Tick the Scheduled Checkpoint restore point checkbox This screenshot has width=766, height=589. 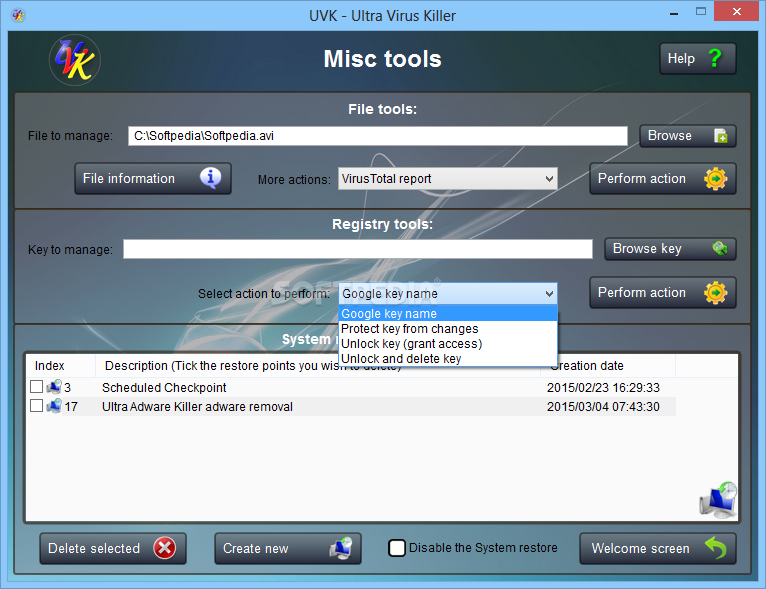[x=36, y=387]
